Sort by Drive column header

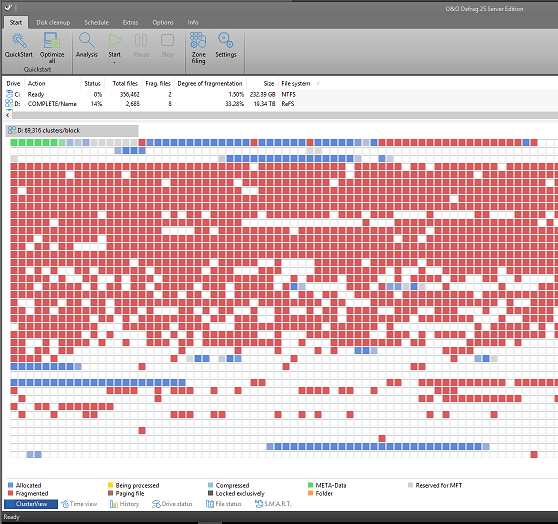point(14,84)
